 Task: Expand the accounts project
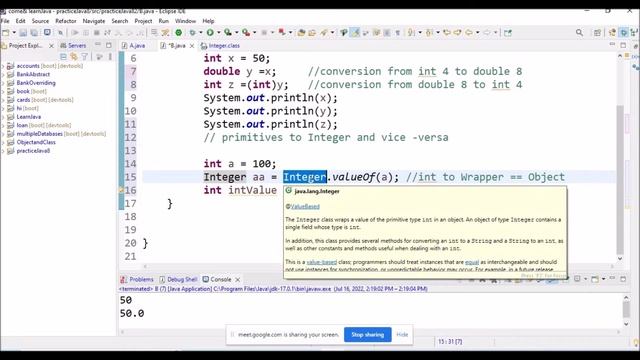click(3, 66)
